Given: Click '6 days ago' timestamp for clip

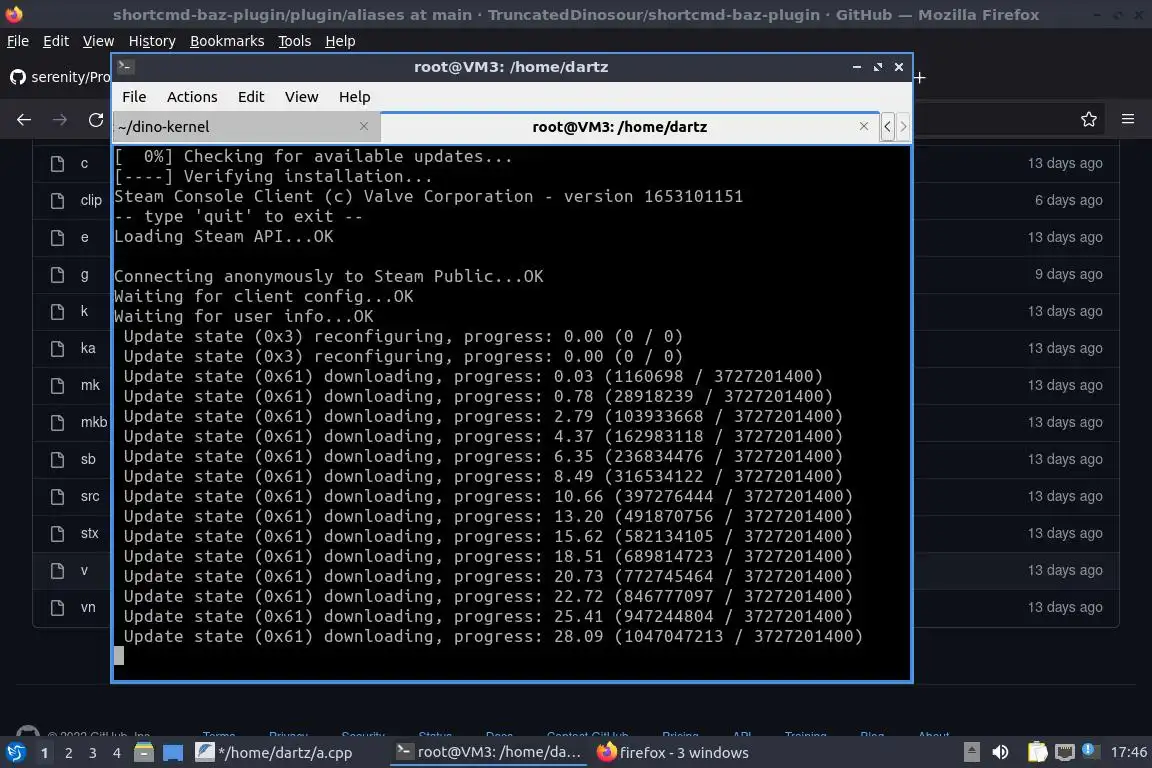Looking at the screenshot, I should (1068, 201).
